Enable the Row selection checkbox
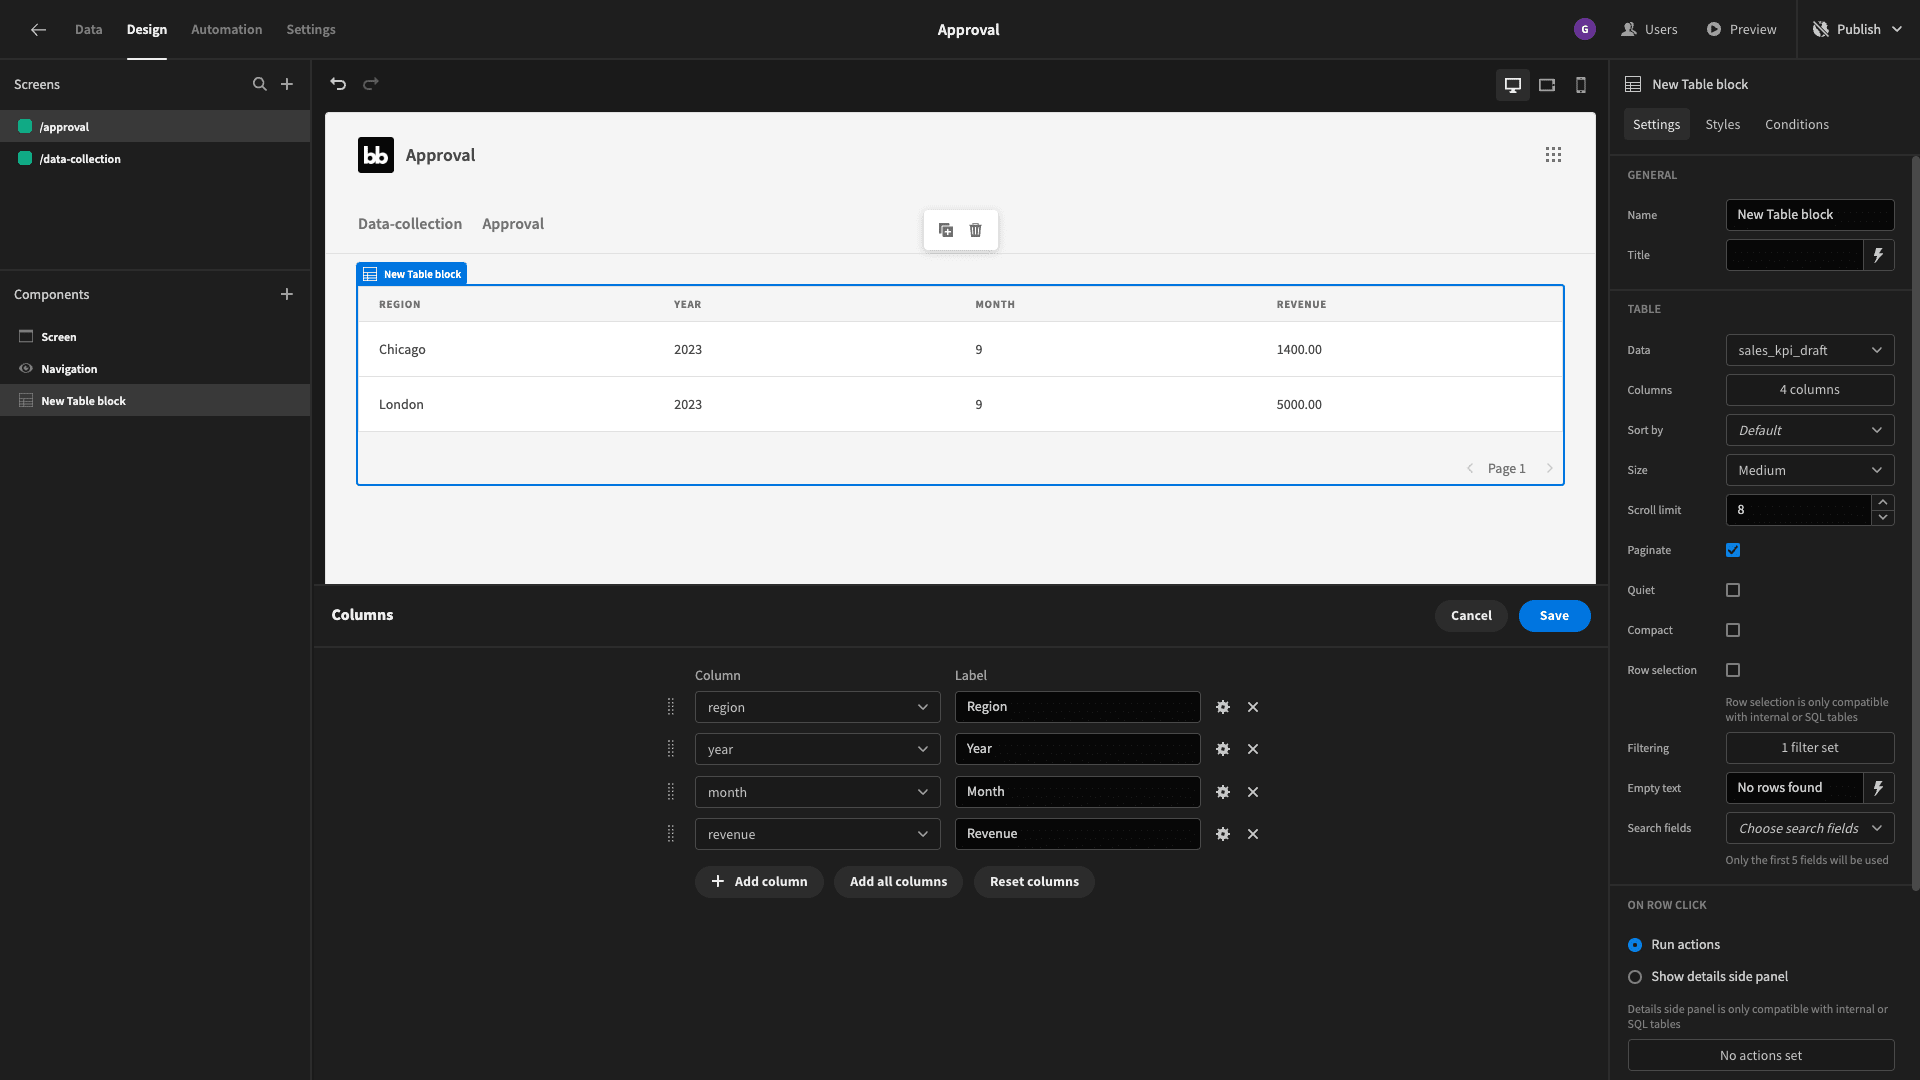The width and height of the screenshot is (1920, 1080). [1733, 670]
